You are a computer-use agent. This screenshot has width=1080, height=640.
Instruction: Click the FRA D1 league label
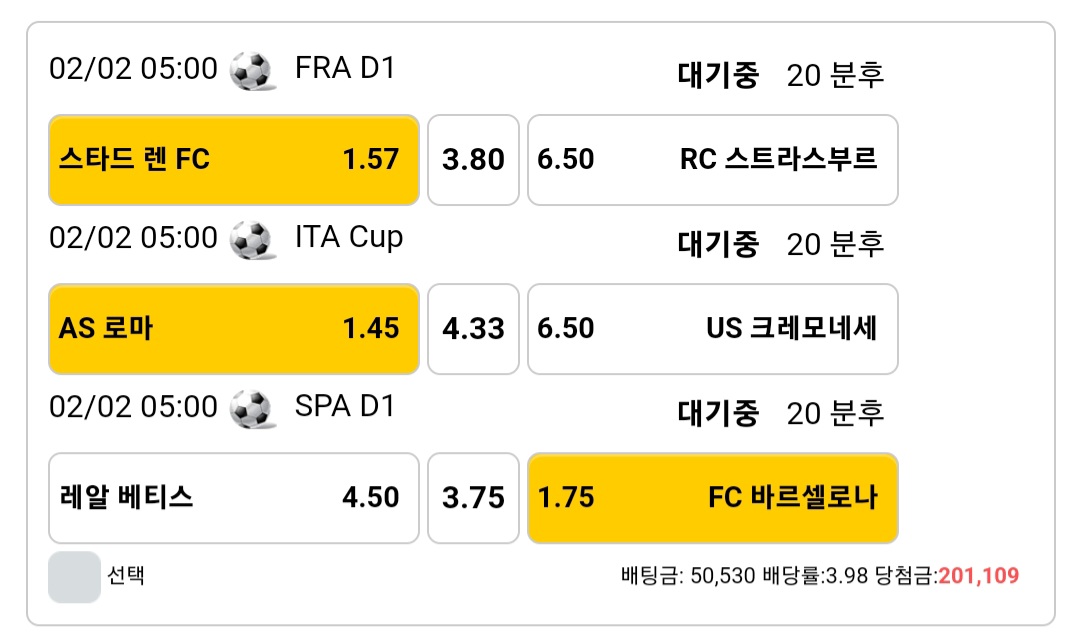coord(345,68)
